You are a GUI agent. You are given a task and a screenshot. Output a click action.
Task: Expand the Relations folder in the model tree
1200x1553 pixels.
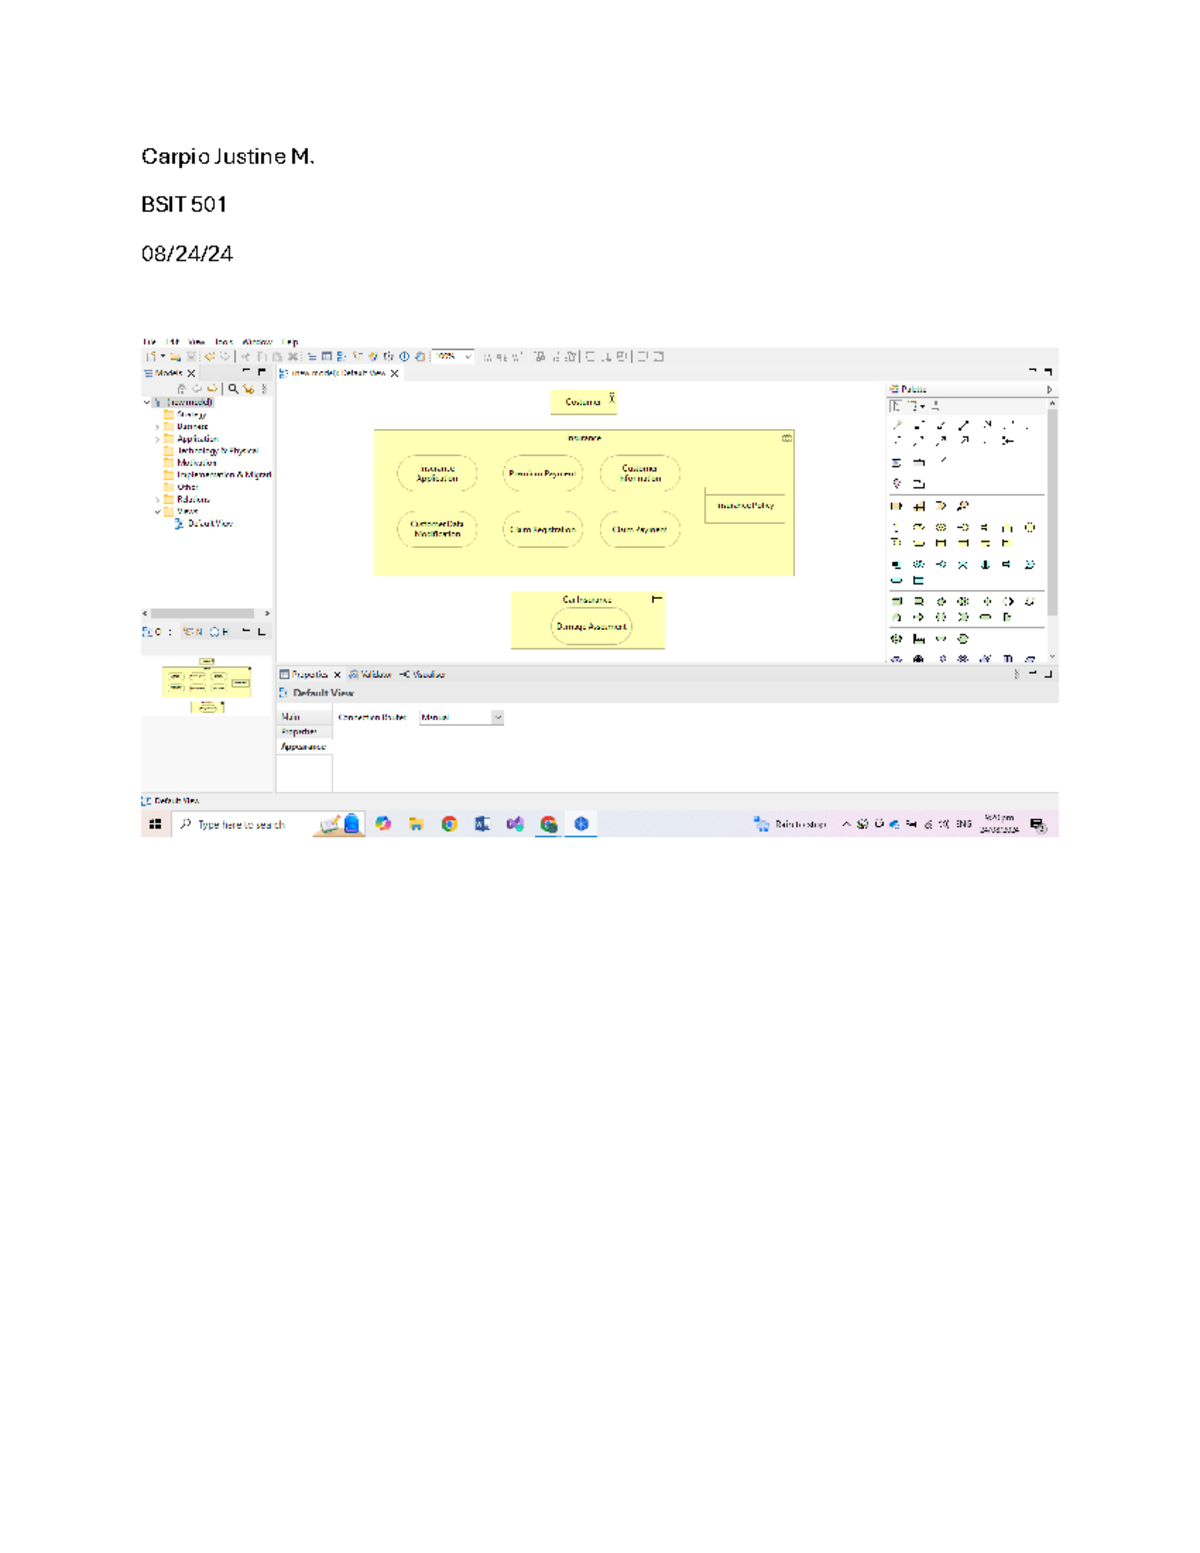coord(157,500)
